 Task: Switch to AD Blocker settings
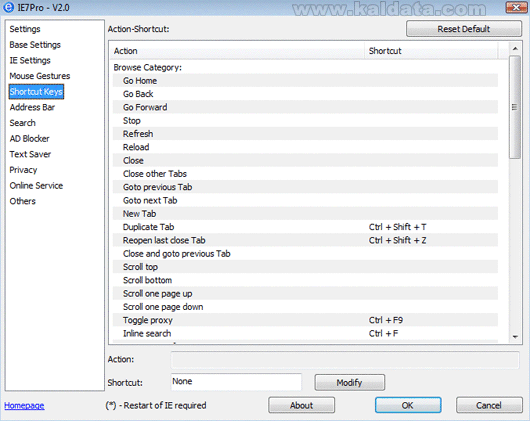[x=29, y=139]
